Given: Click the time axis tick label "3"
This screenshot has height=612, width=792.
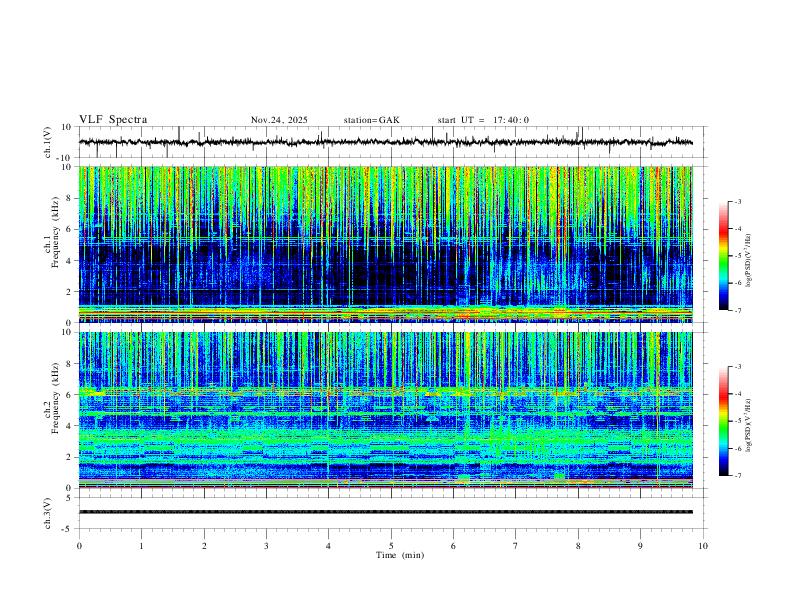Looking at the screenshot, I should pos(266,546).
